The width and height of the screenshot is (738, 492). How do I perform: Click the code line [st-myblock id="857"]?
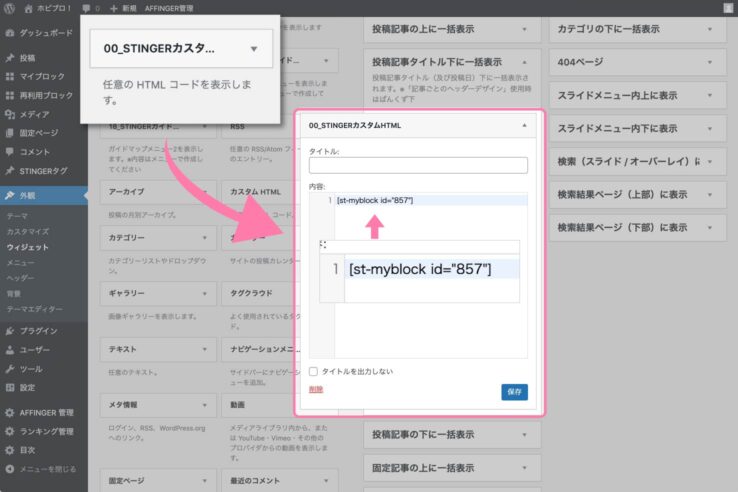(x=375, y=200)
